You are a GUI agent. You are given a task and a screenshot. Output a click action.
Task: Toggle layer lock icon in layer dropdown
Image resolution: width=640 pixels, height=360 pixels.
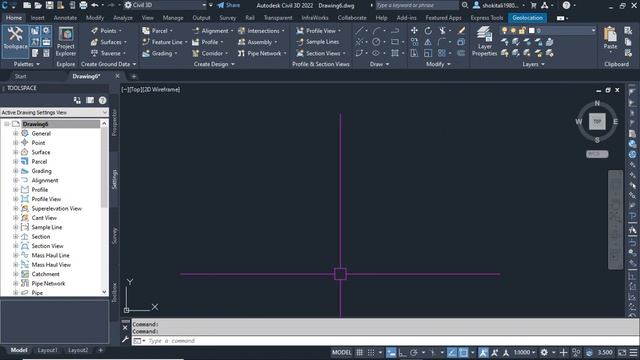click(x=522, y=31)
